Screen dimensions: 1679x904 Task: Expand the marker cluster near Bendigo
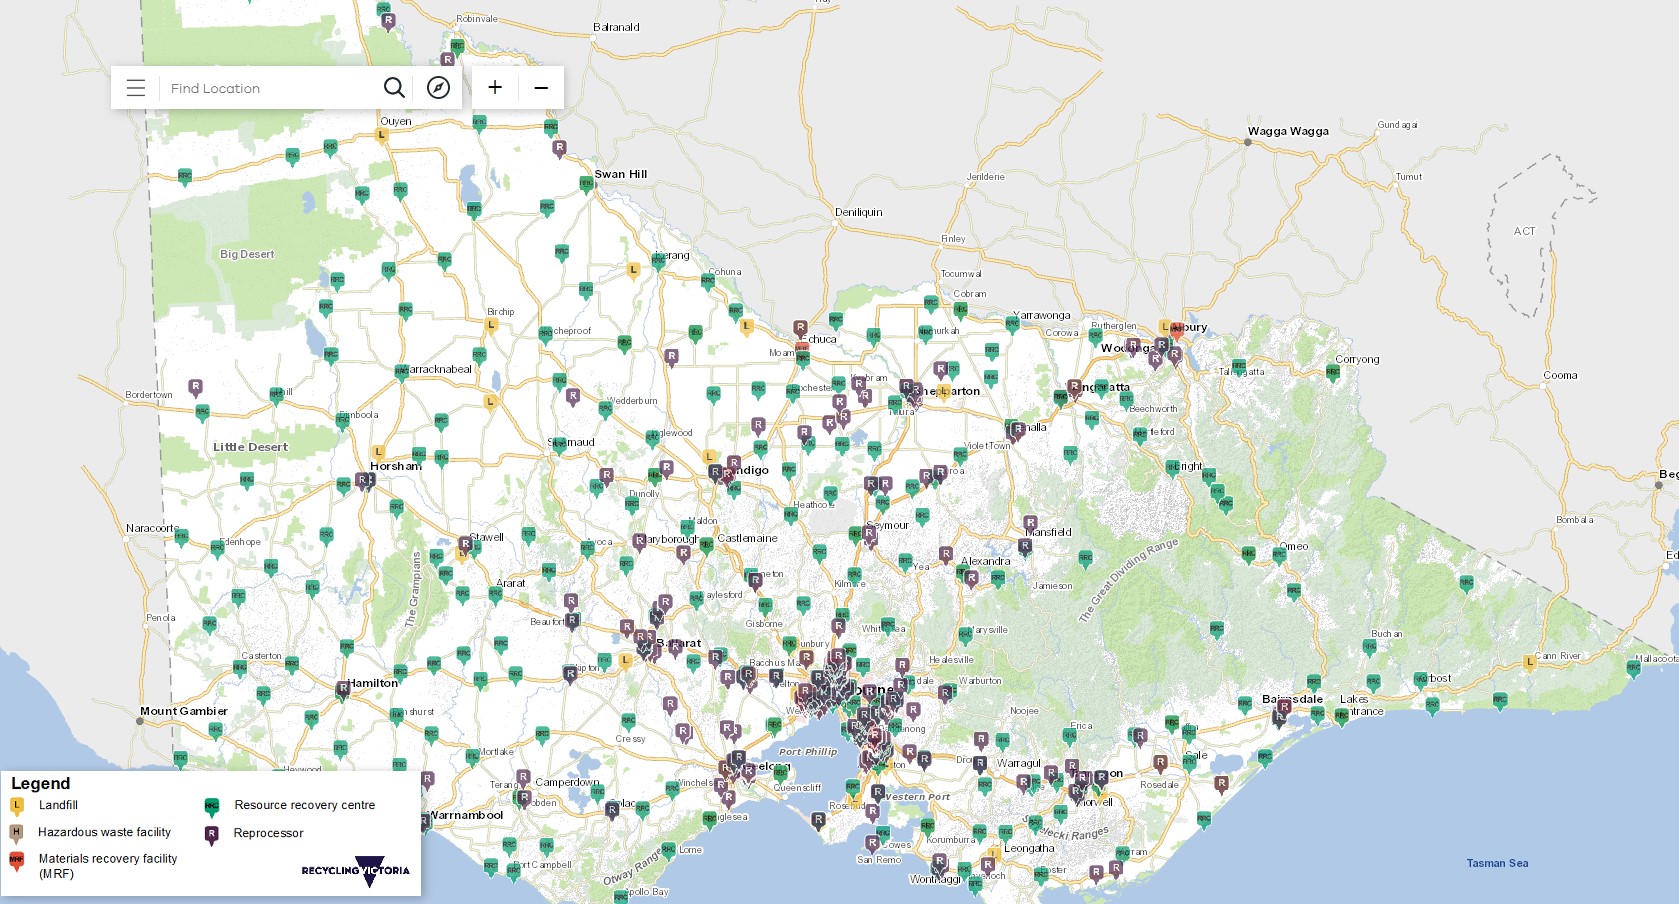pos(722,470)
